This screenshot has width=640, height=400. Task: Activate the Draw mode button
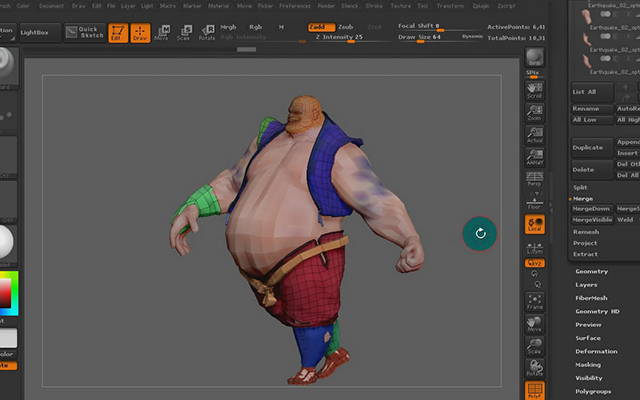click(140, 33)
